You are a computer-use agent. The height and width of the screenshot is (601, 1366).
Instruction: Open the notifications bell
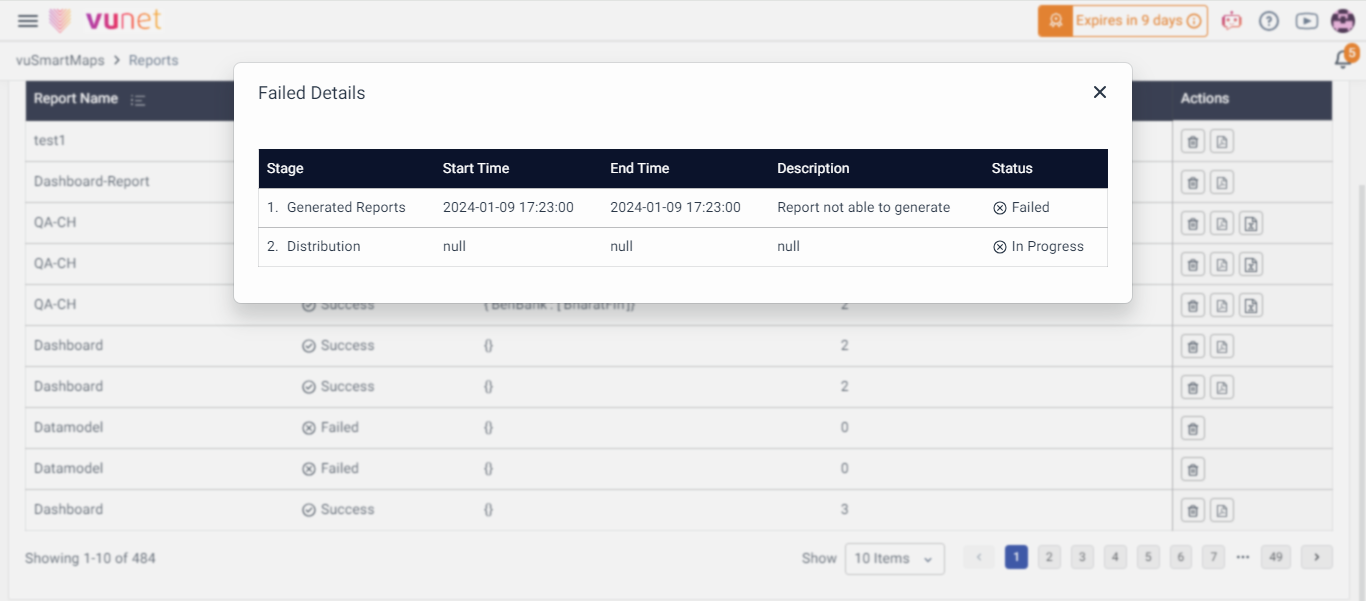point(1343,60)
